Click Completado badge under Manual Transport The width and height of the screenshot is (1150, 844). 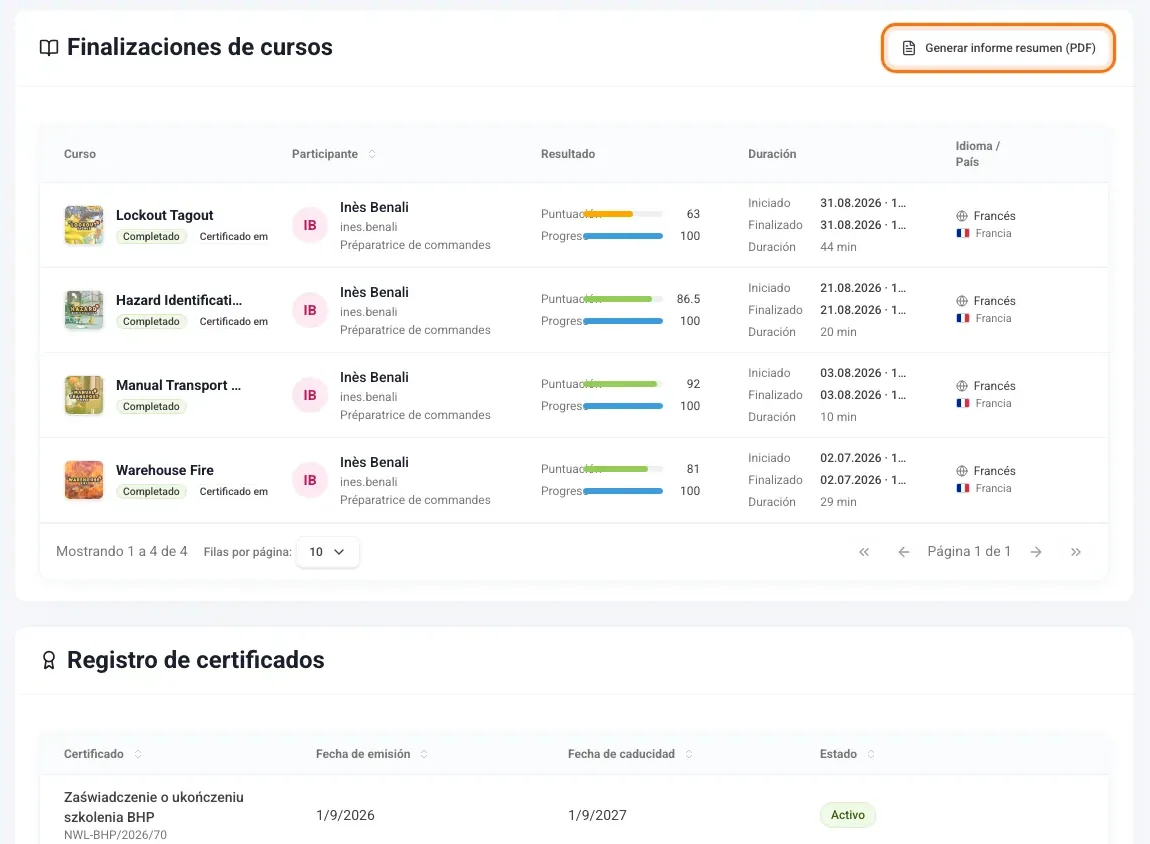click(151, 406)
